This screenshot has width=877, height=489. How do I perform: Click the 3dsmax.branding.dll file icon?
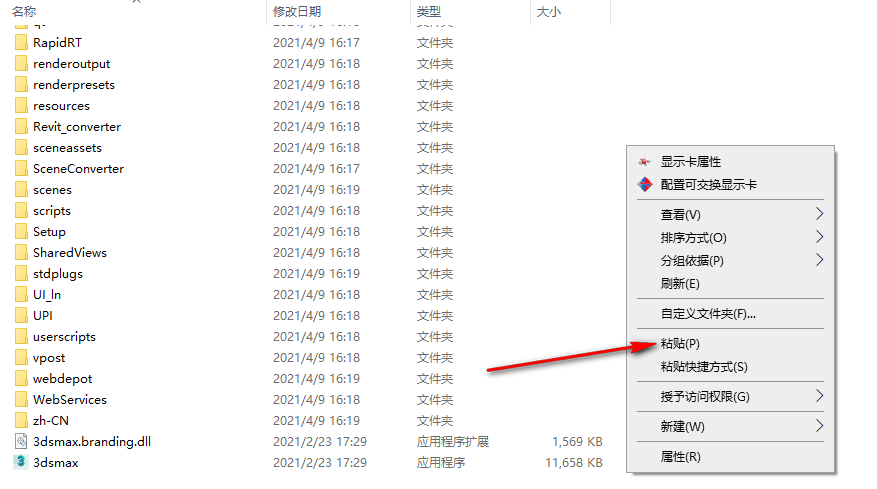(21, 441)
